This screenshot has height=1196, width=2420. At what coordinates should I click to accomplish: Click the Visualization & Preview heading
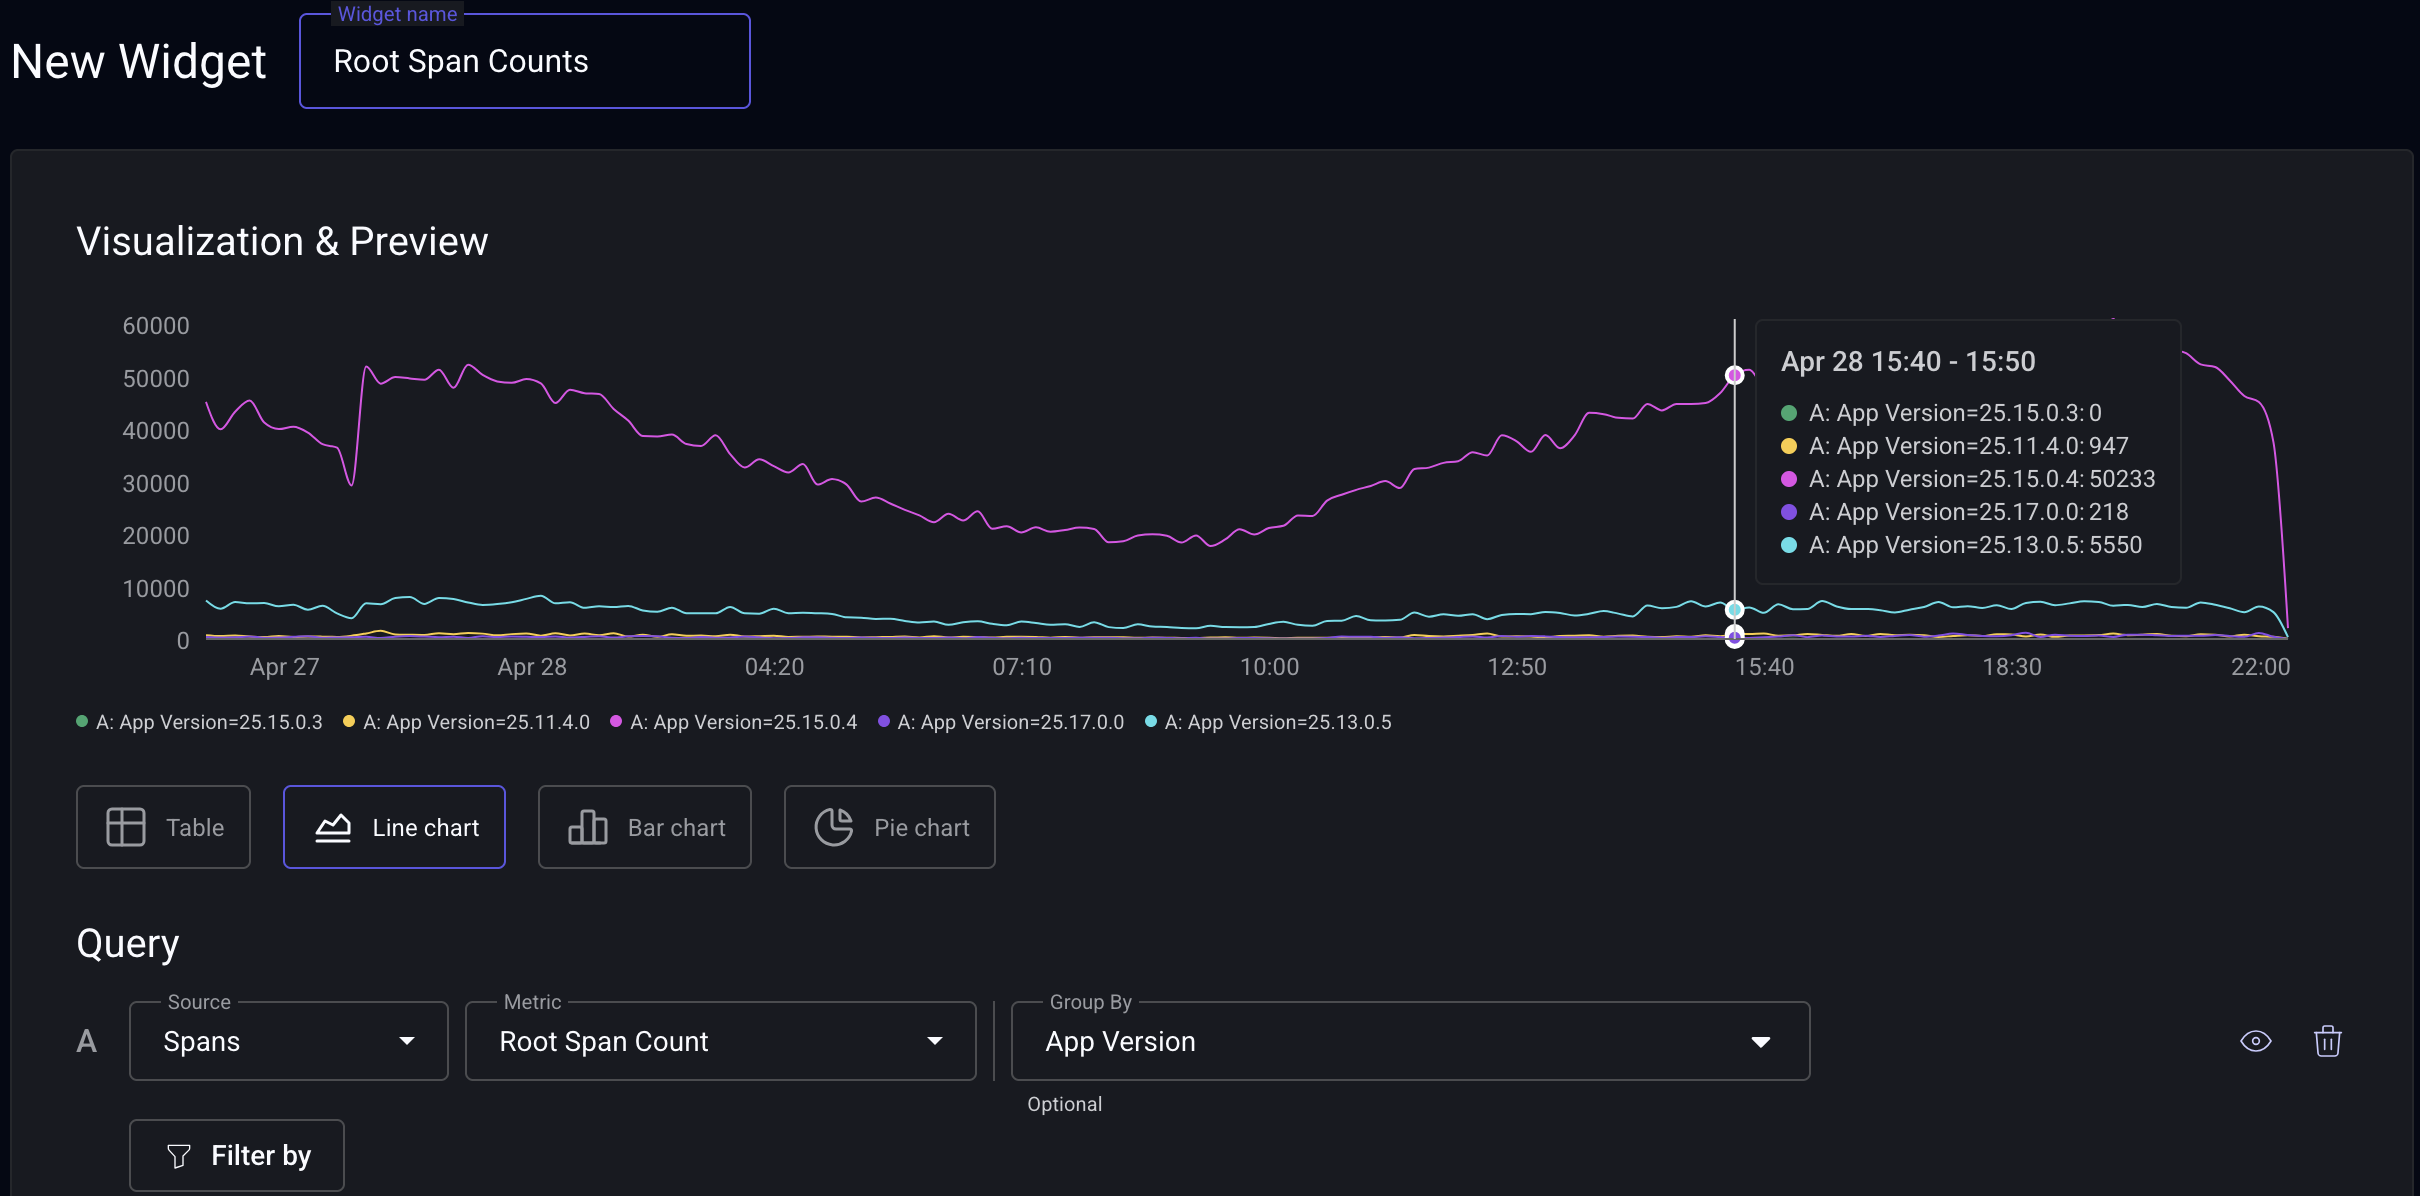[x=282, y=242]
